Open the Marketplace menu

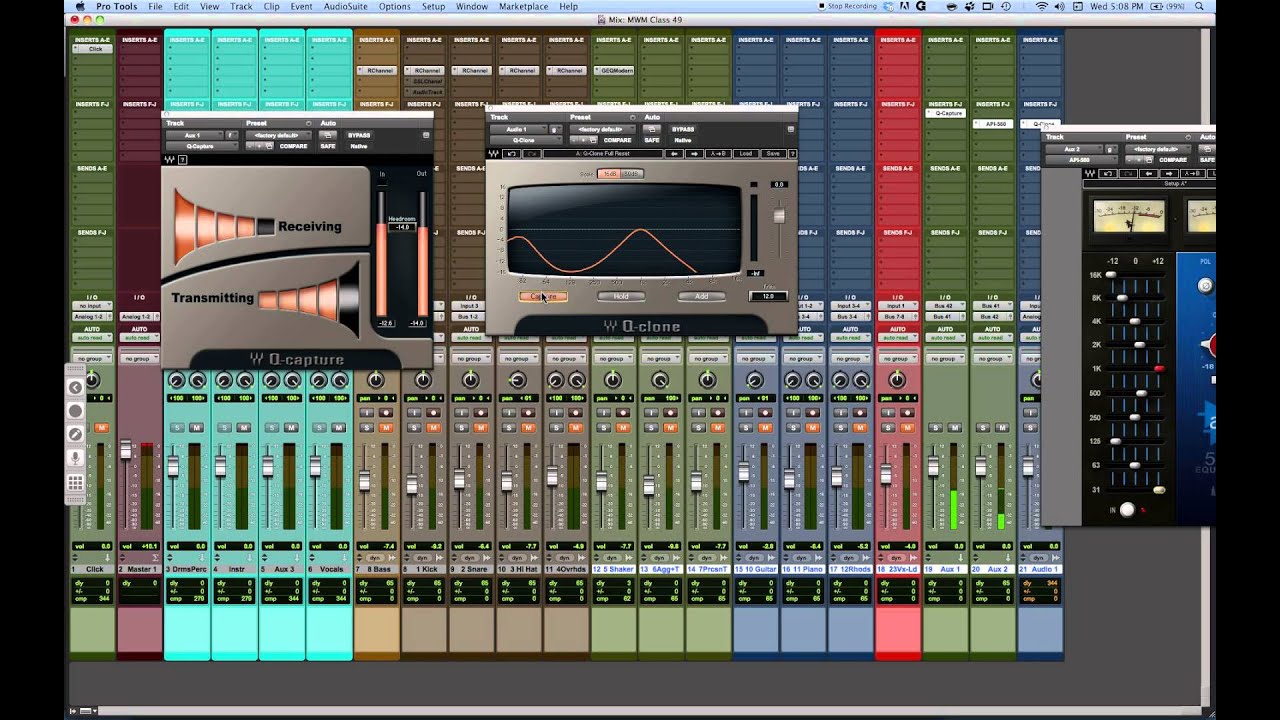point(523,6)
